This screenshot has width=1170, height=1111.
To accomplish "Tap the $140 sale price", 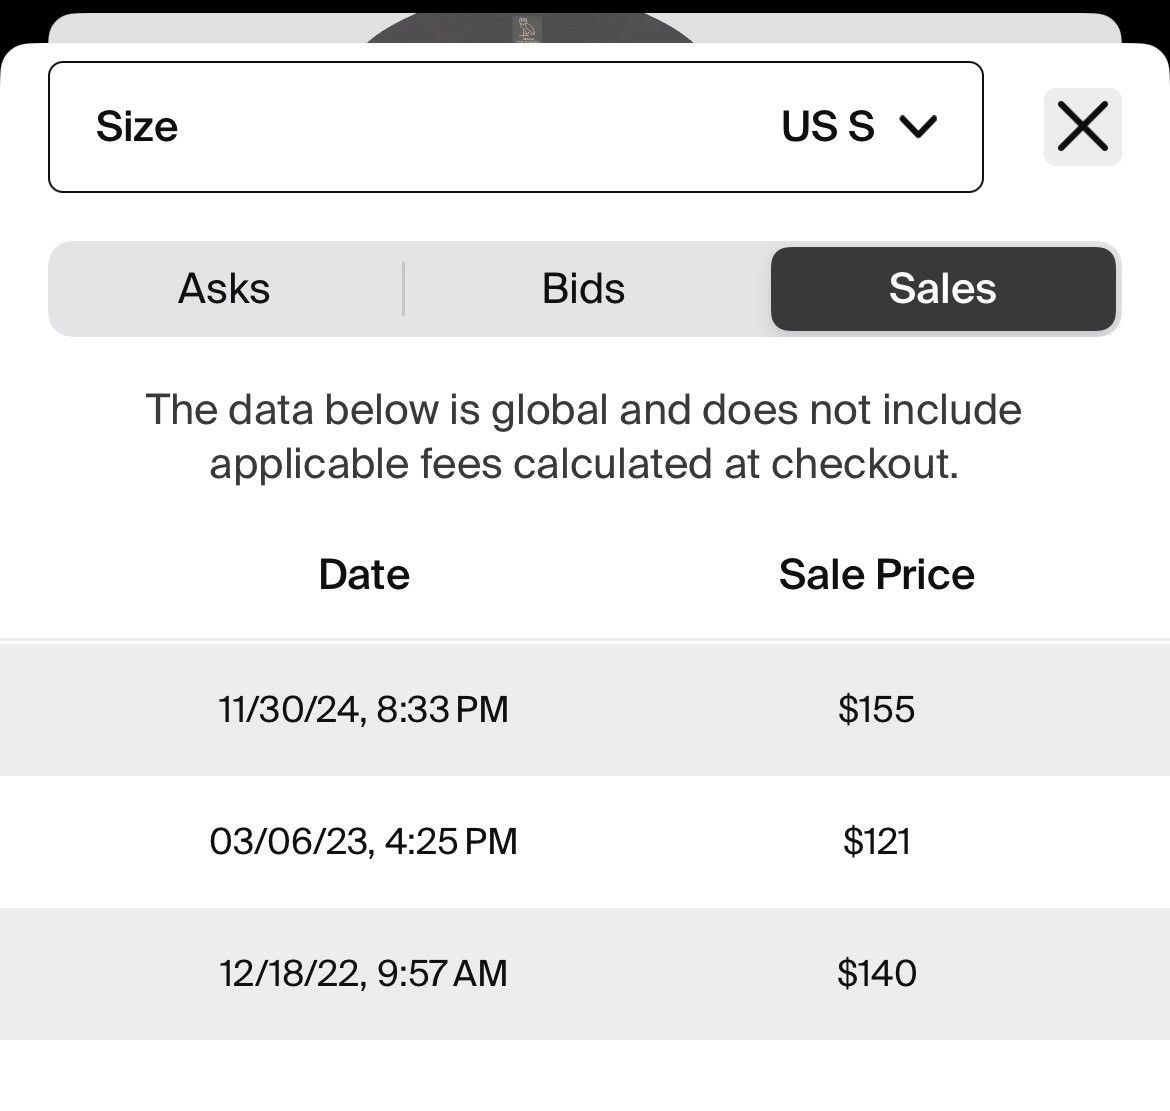I will click(x=877, y=974).
